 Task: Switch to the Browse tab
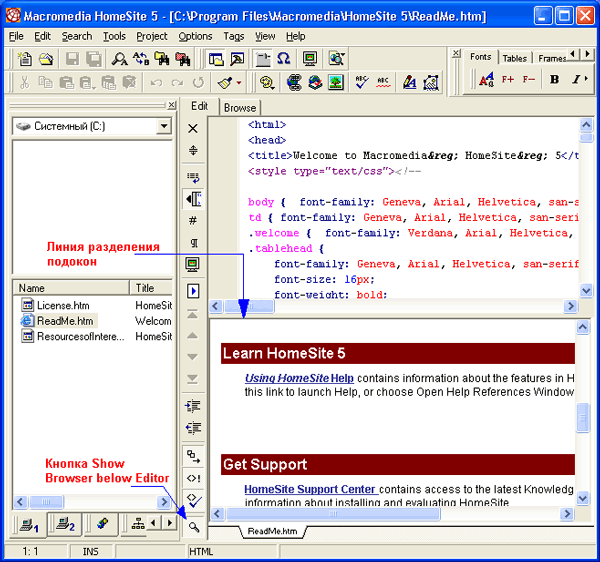click(x=240, y=108)
